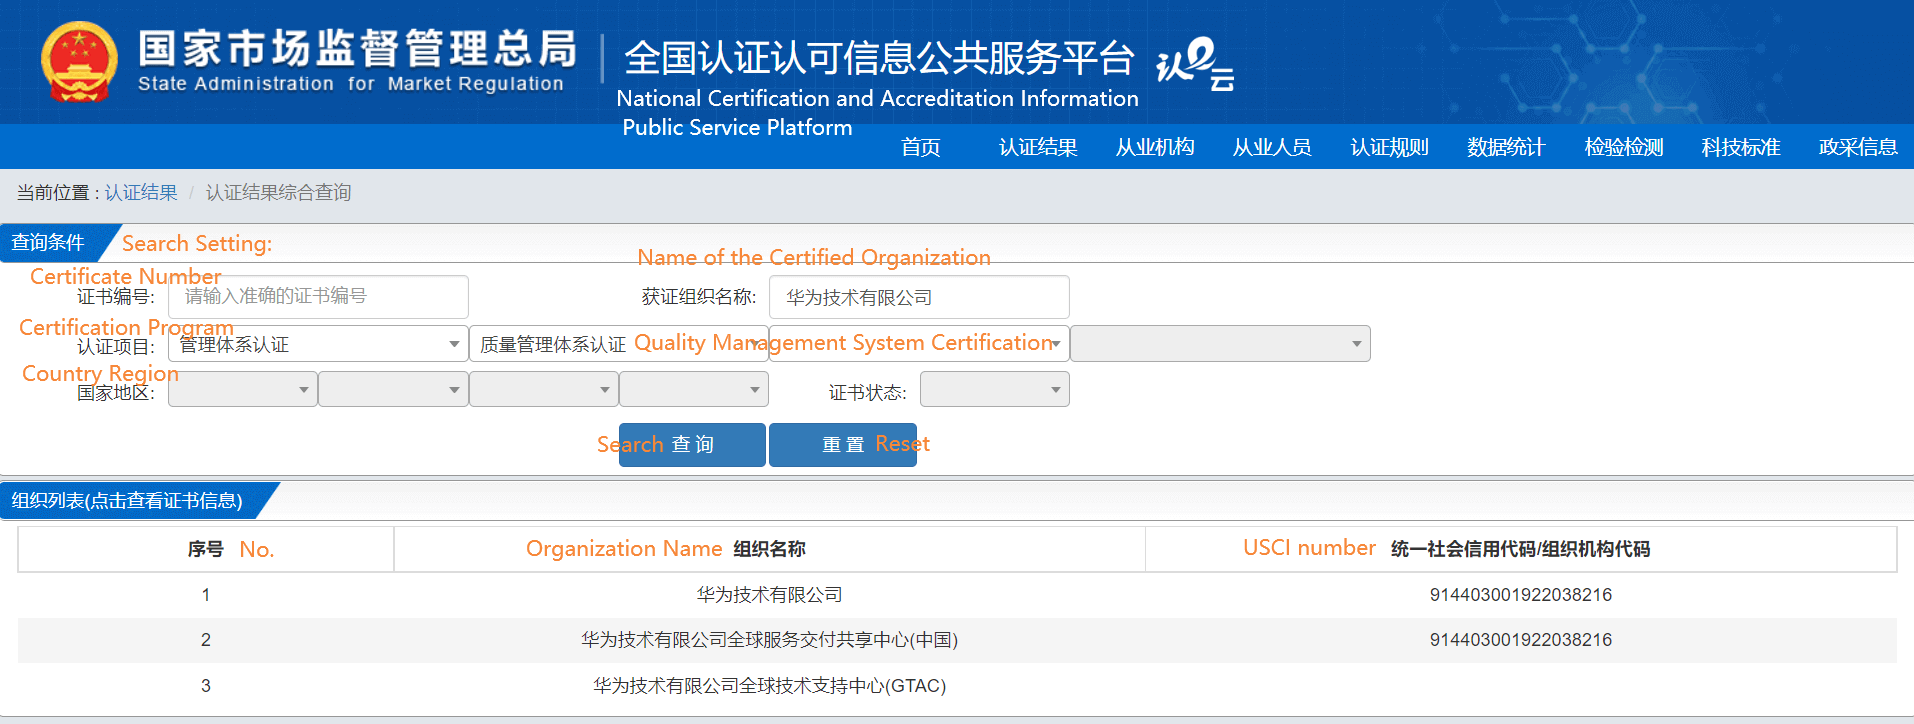Focus the 获证组织名称 organization name field
The height and width of the screenshot is (724, 1914).
[919, 297]
